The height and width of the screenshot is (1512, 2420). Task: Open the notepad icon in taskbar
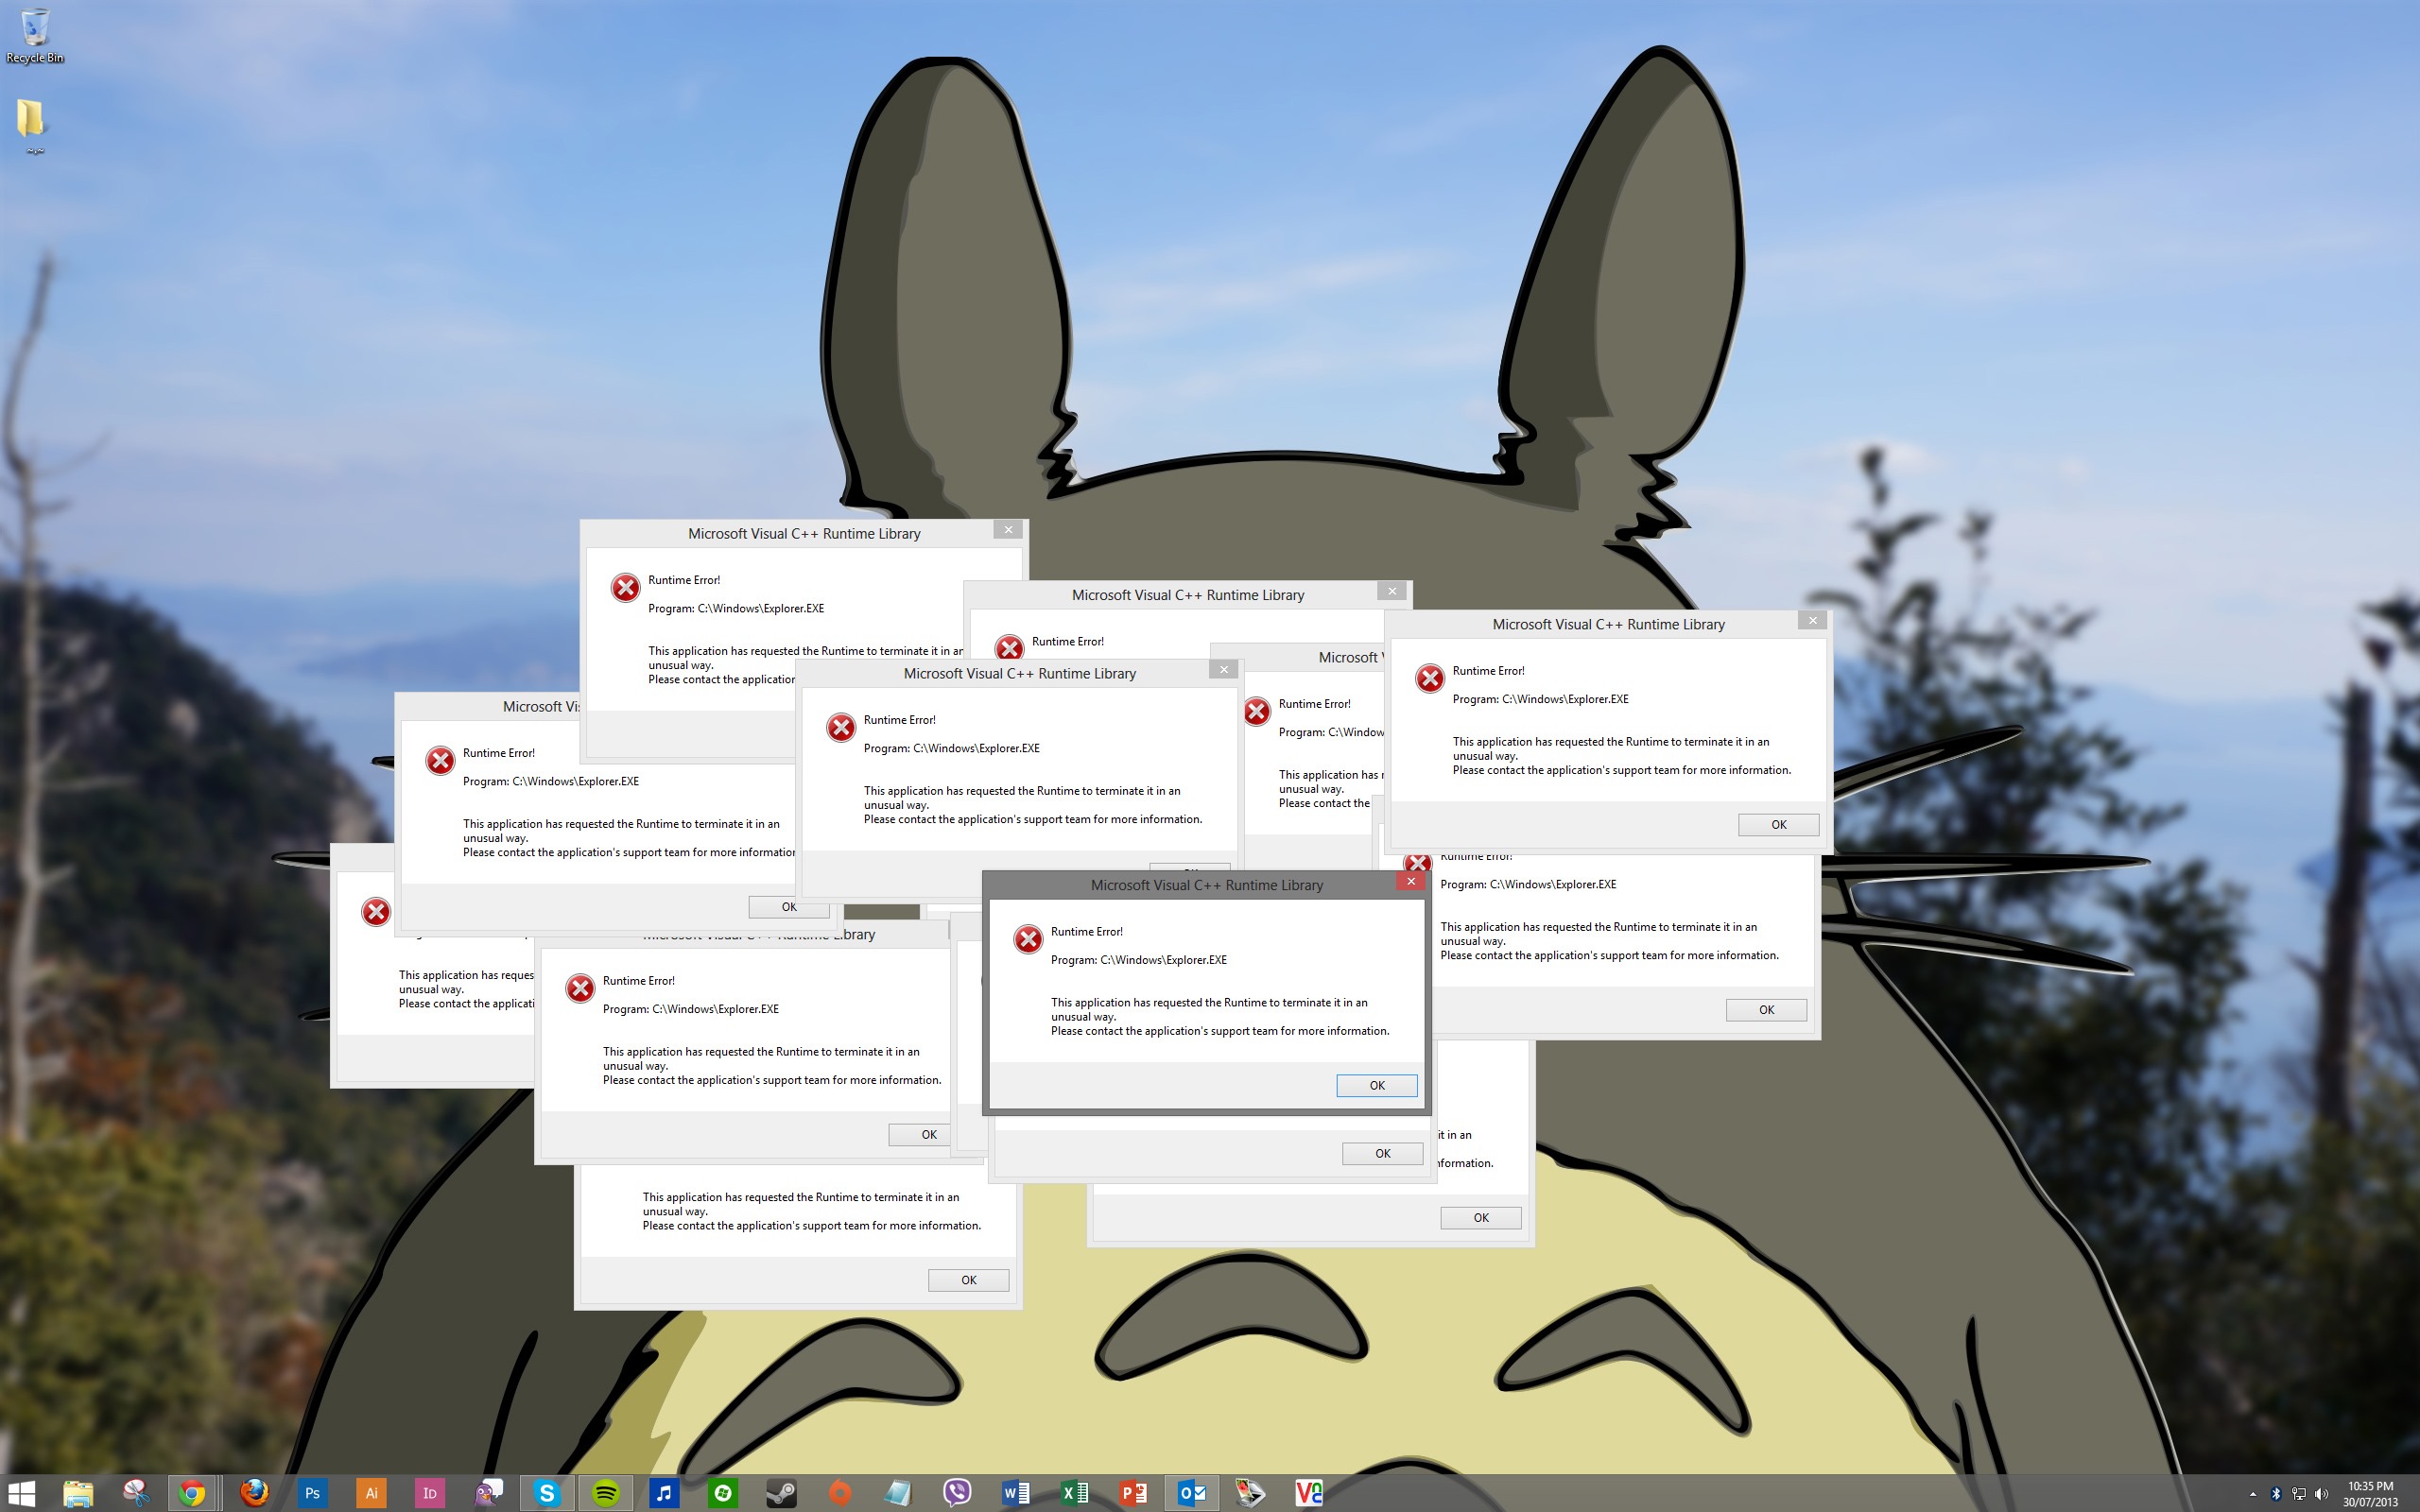pos(898,1494)
